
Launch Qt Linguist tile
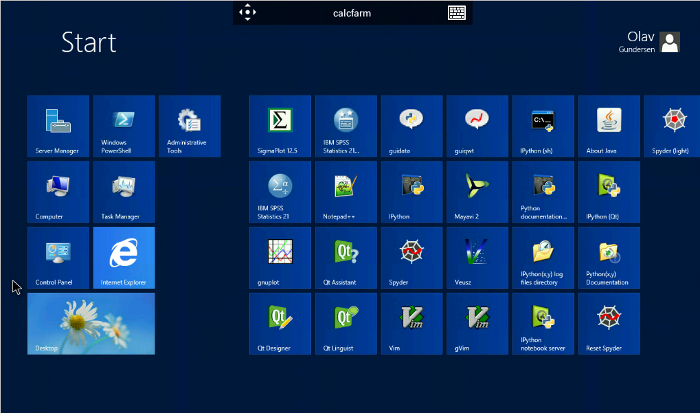pyautogui.click(x=346, y=324)
